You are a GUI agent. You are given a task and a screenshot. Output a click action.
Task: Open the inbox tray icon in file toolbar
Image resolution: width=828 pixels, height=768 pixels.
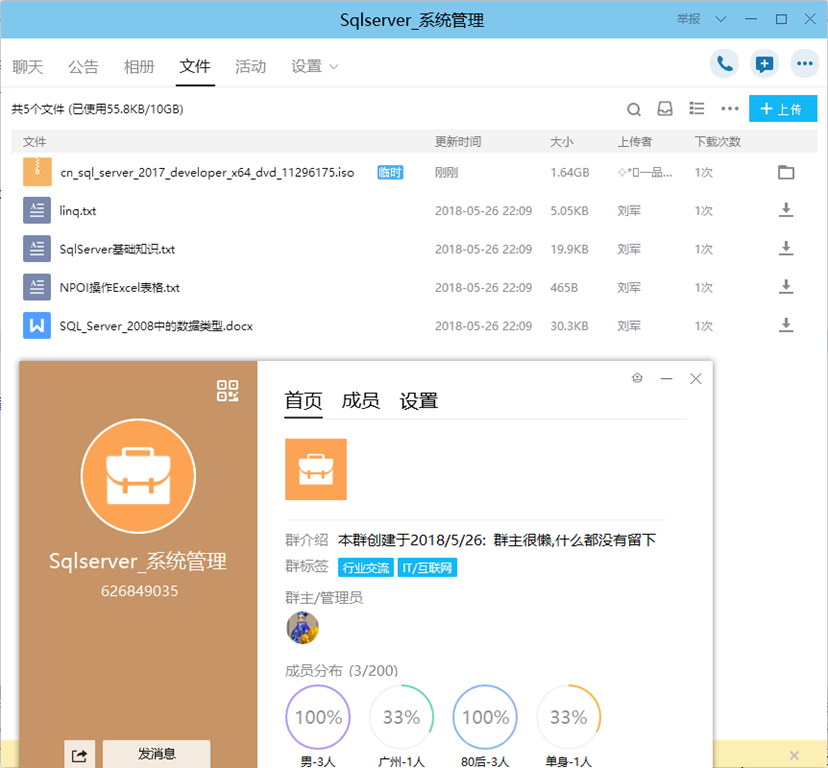click(665, 109)
